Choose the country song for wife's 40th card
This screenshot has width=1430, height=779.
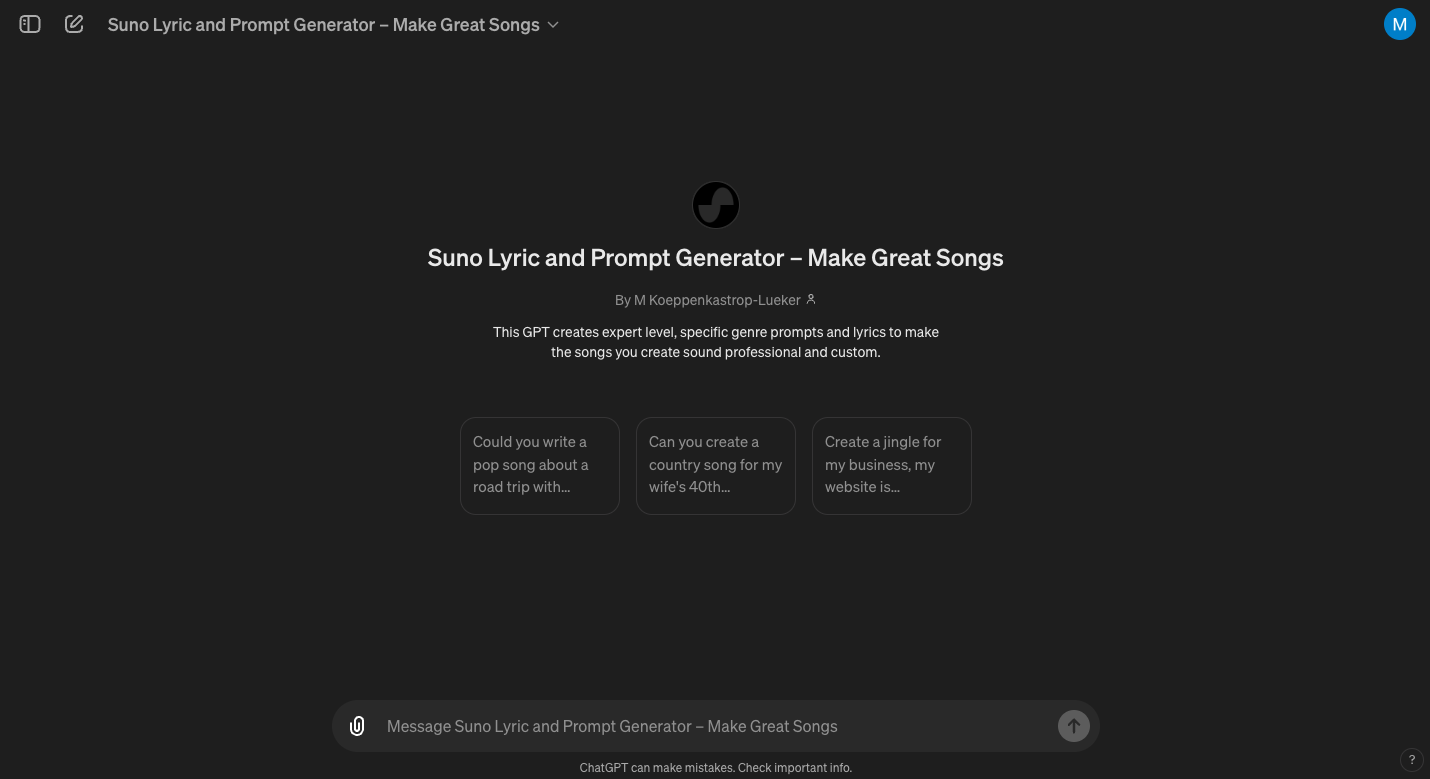(x=716, y=465)
